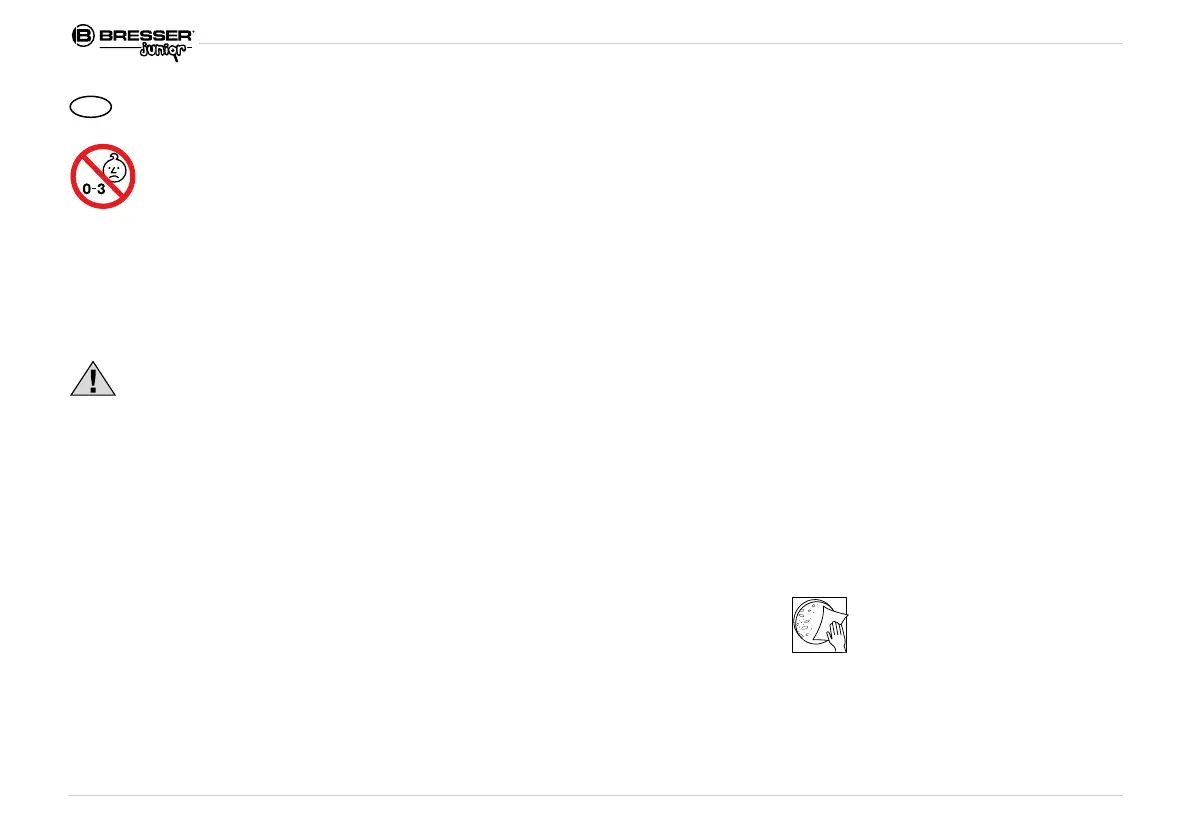The width and height of the screenshot is (1191, 839).
Task: Click the empty oval language badge
Action: pyautogui.click(x=90, y=106)
